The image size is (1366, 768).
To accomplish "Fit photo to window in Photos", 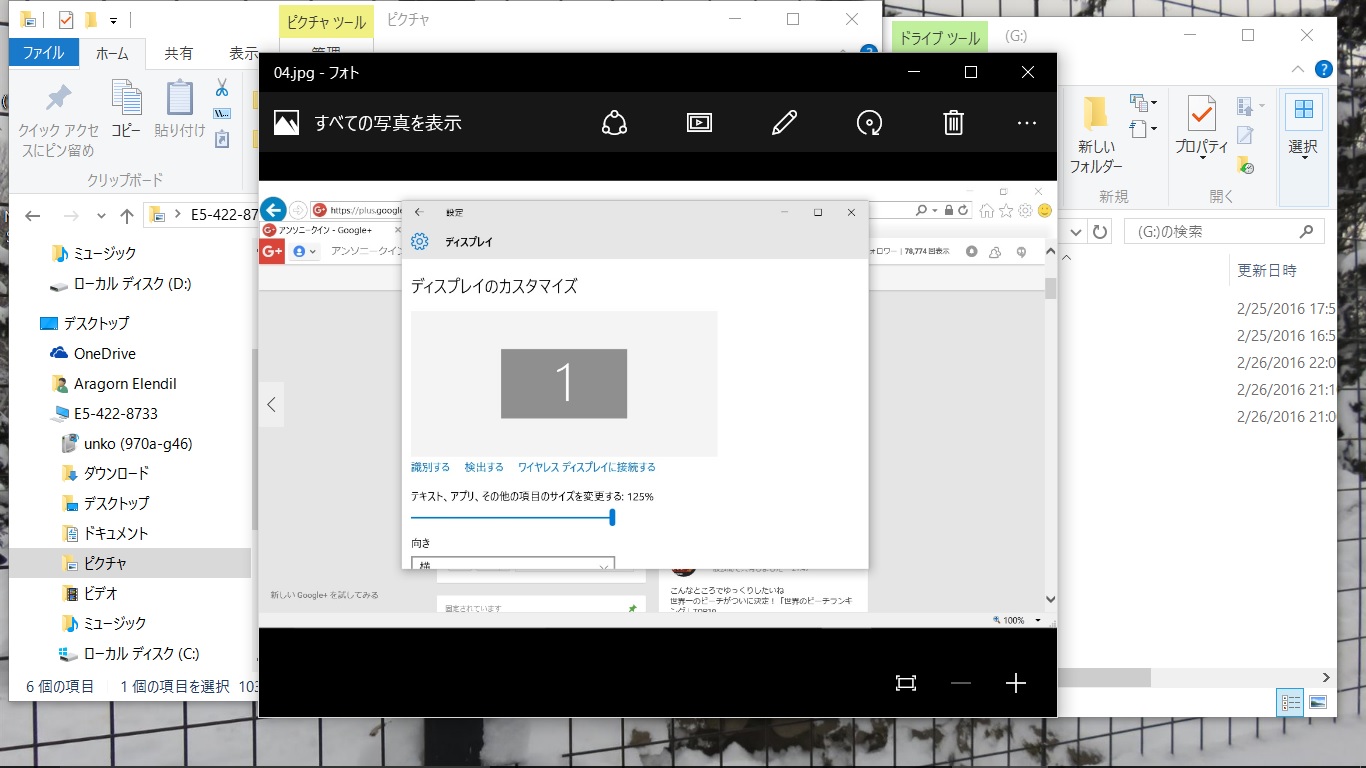I will click(906, 683).
